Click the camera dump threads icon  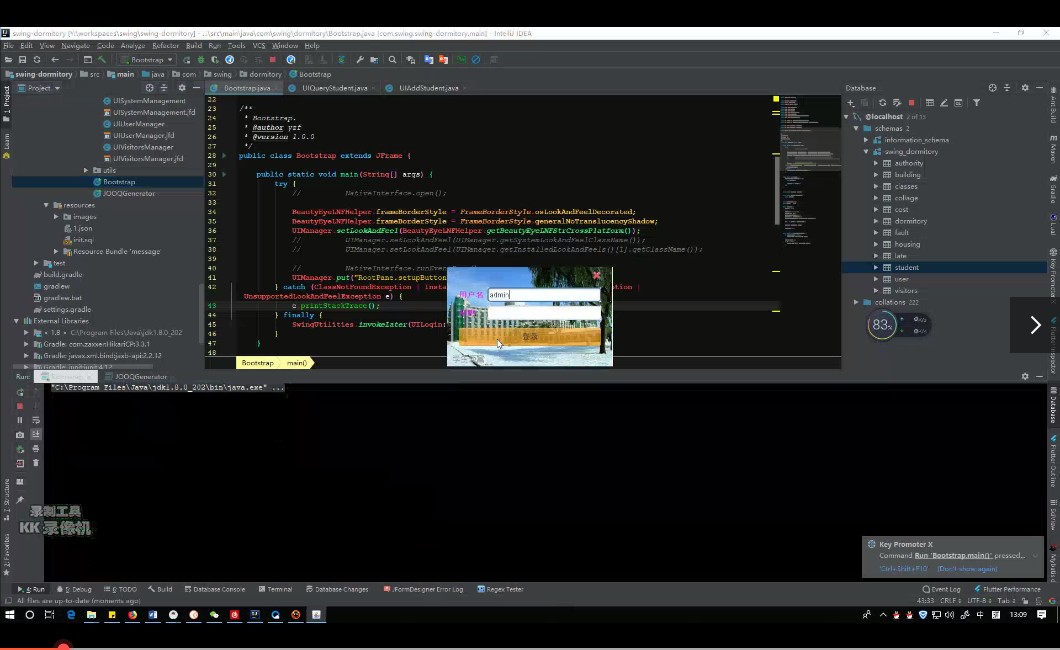pyautogui.click(x=20, y=434)
